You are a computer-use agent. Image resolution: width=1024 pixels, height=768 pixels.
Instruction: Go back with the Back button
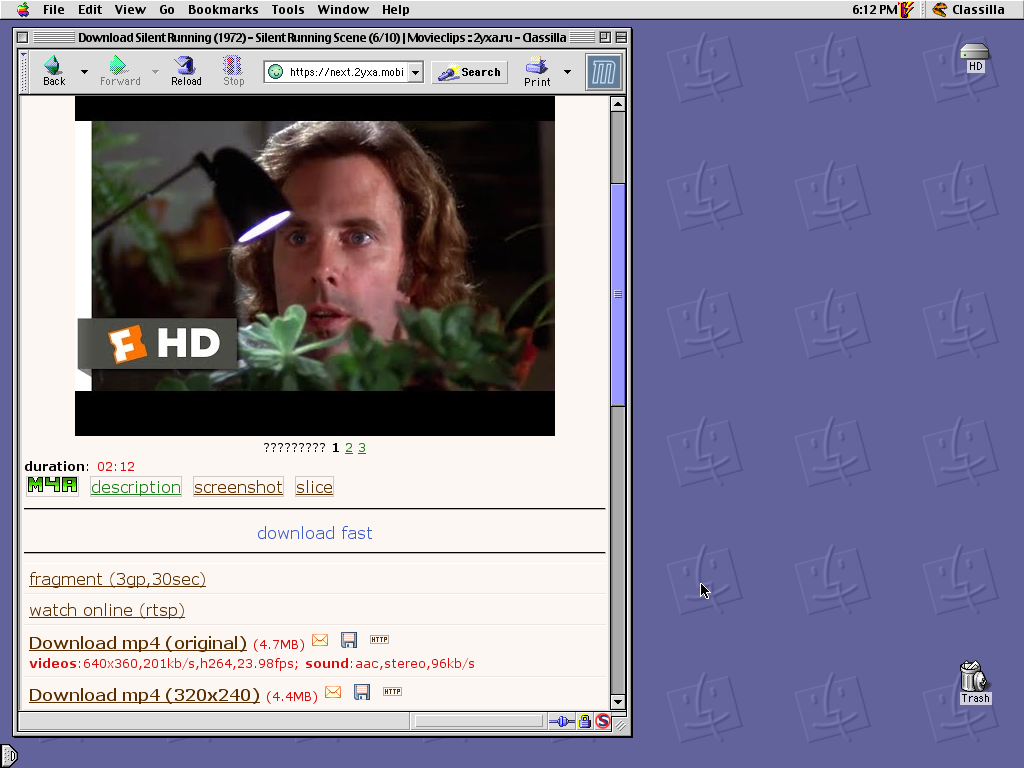[x=54, y=71]
